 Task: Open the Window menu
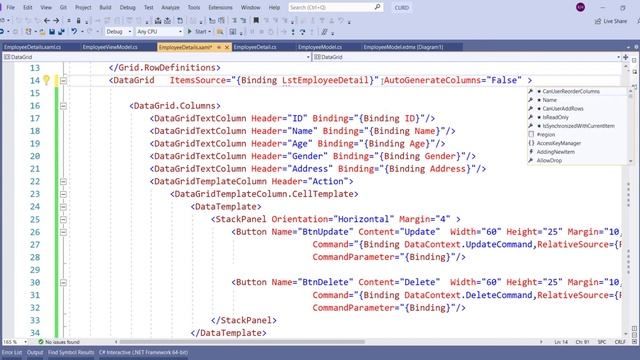point(250,7)
